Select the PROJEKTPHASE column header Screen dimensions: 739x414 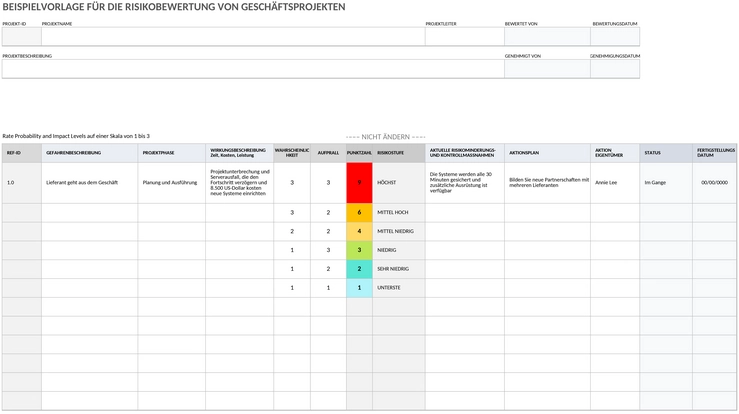point(172,153)
